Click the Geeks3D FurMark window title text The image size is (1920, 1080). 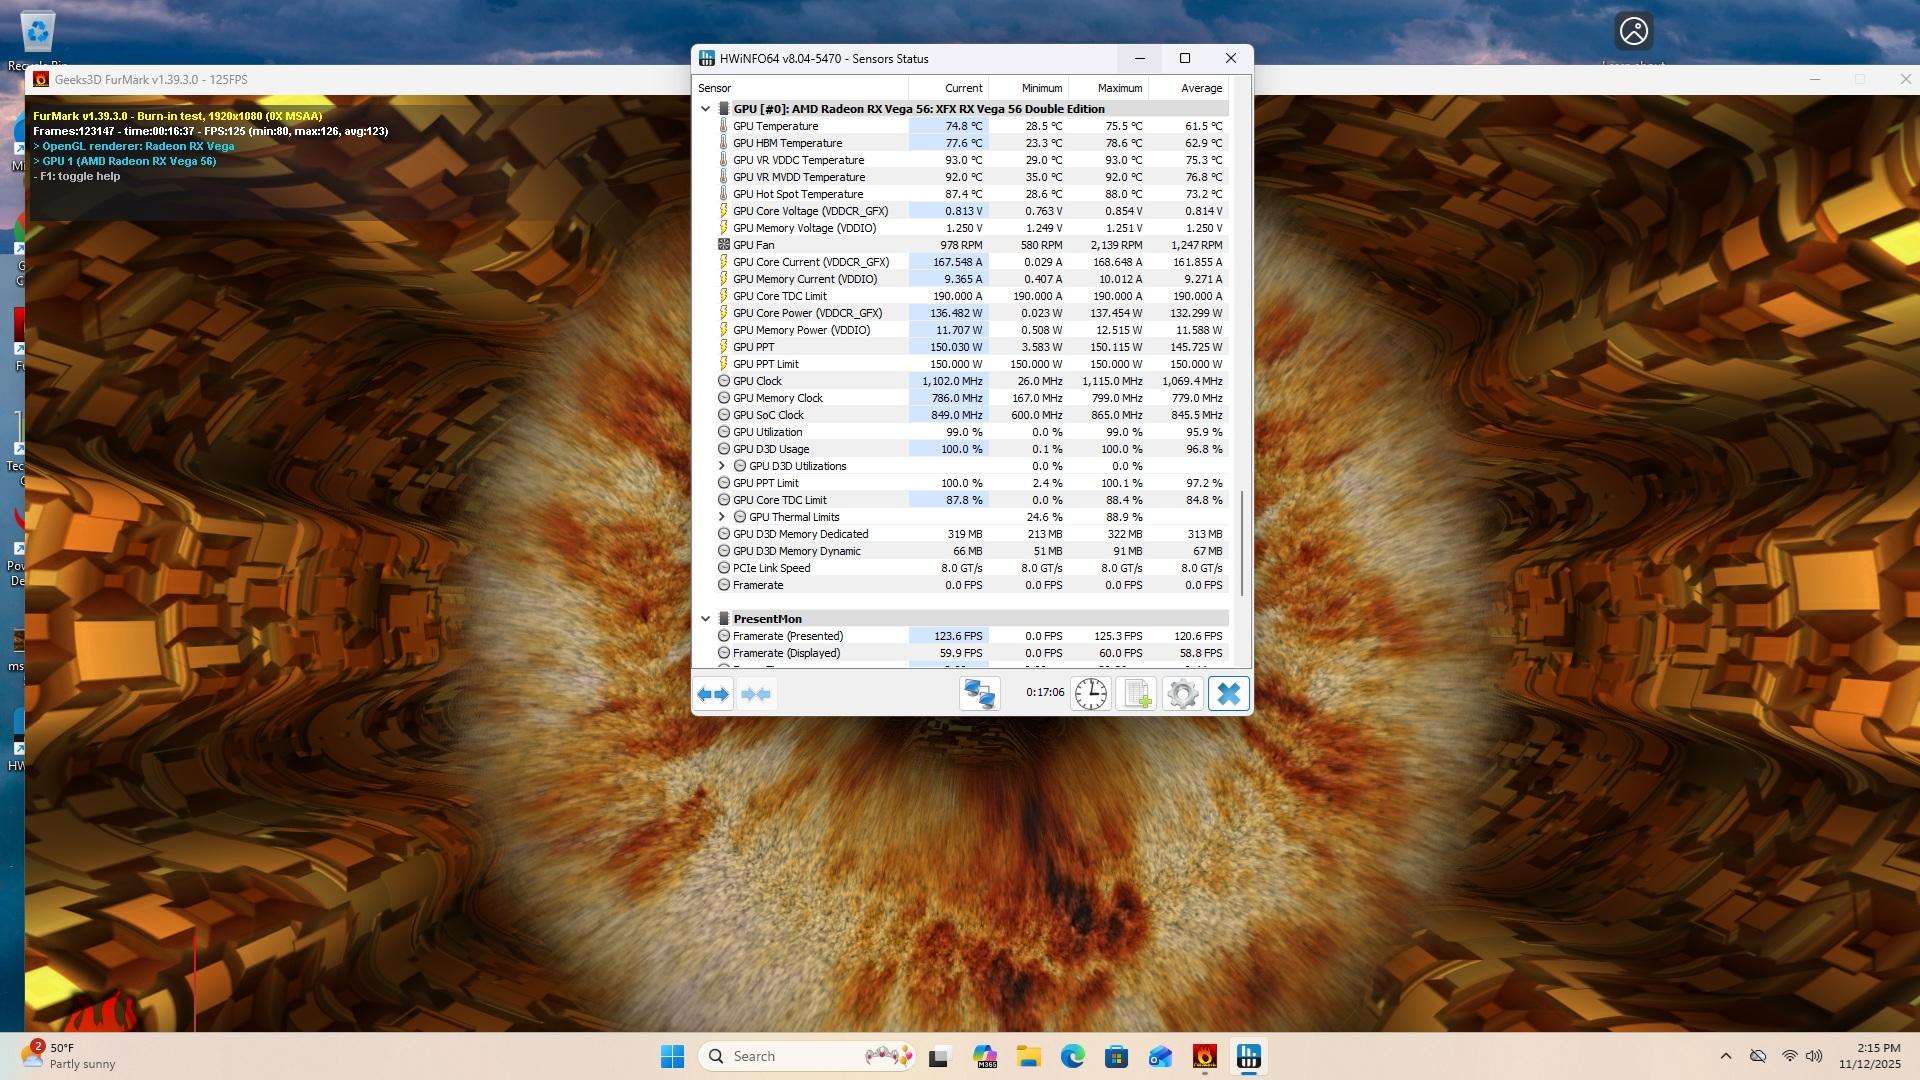151,80
